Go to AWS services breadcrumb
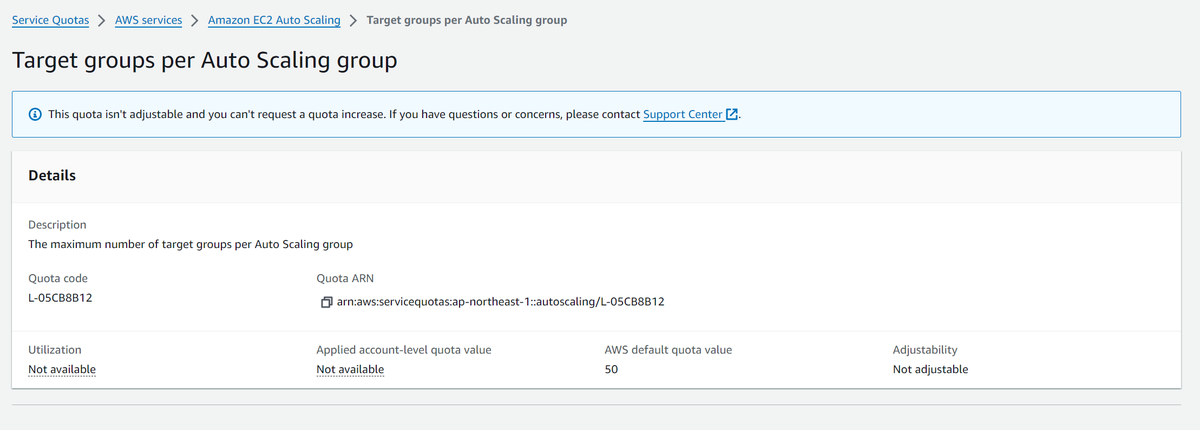1200x430 pixels. (x=149, y=20)
